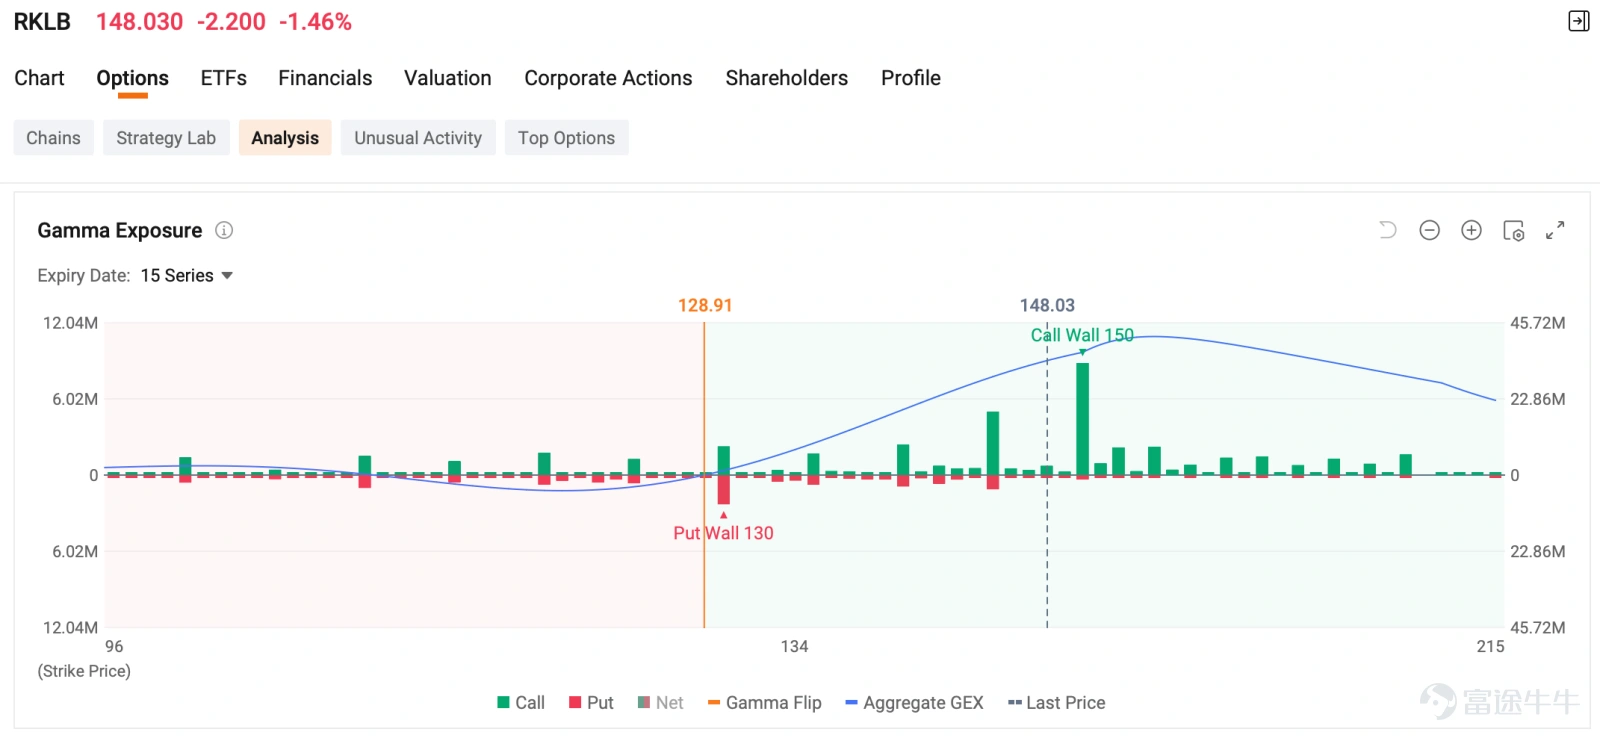Image resolution: width=1600 pixels, height=738 pixels.
Task: Zoom in the Gamma Exposure chart
Action: click(x=1471, y=230)
